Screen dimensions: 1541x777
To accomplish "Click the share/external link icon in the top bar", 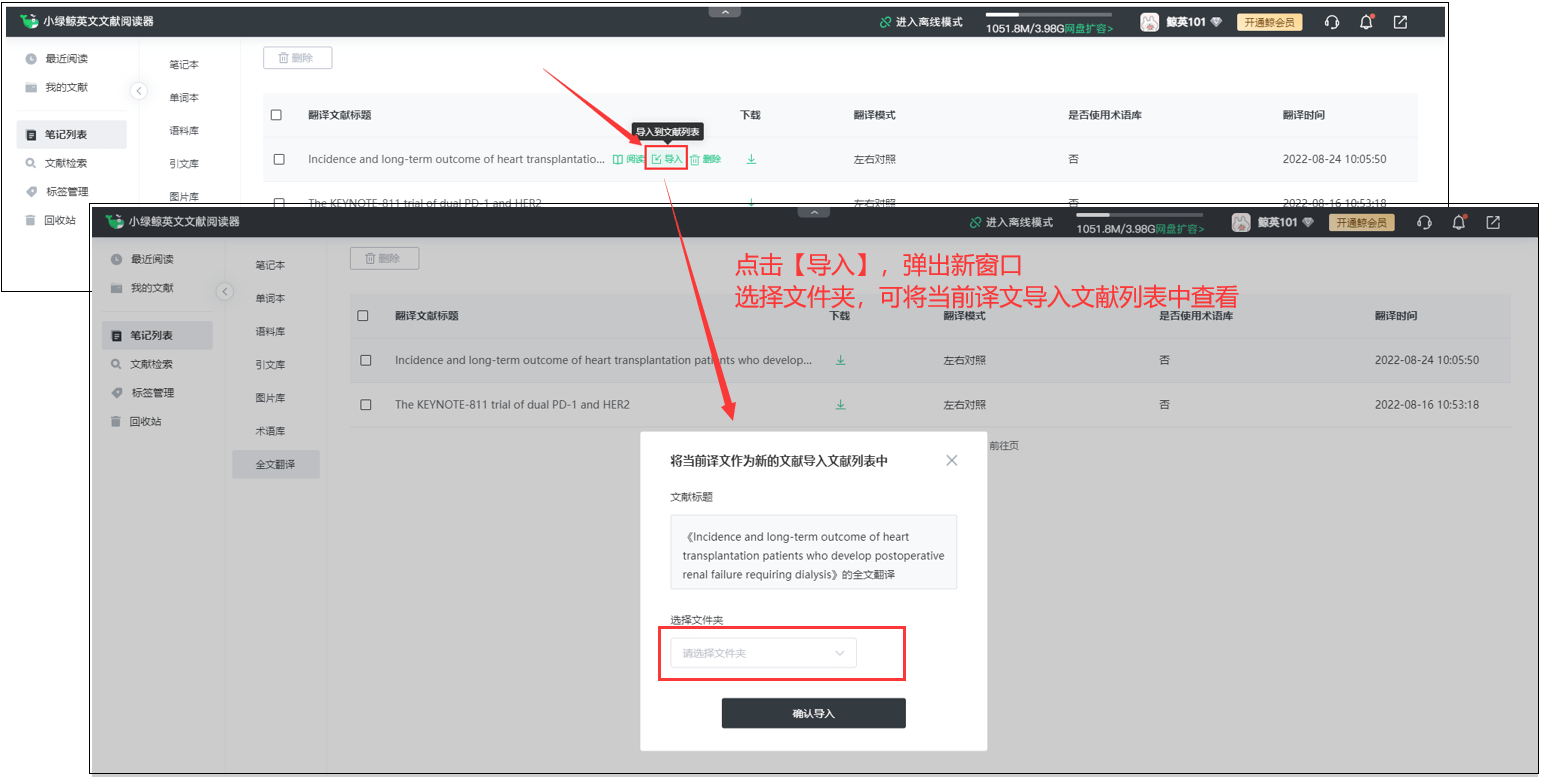I will click(x=1402, y=21).
